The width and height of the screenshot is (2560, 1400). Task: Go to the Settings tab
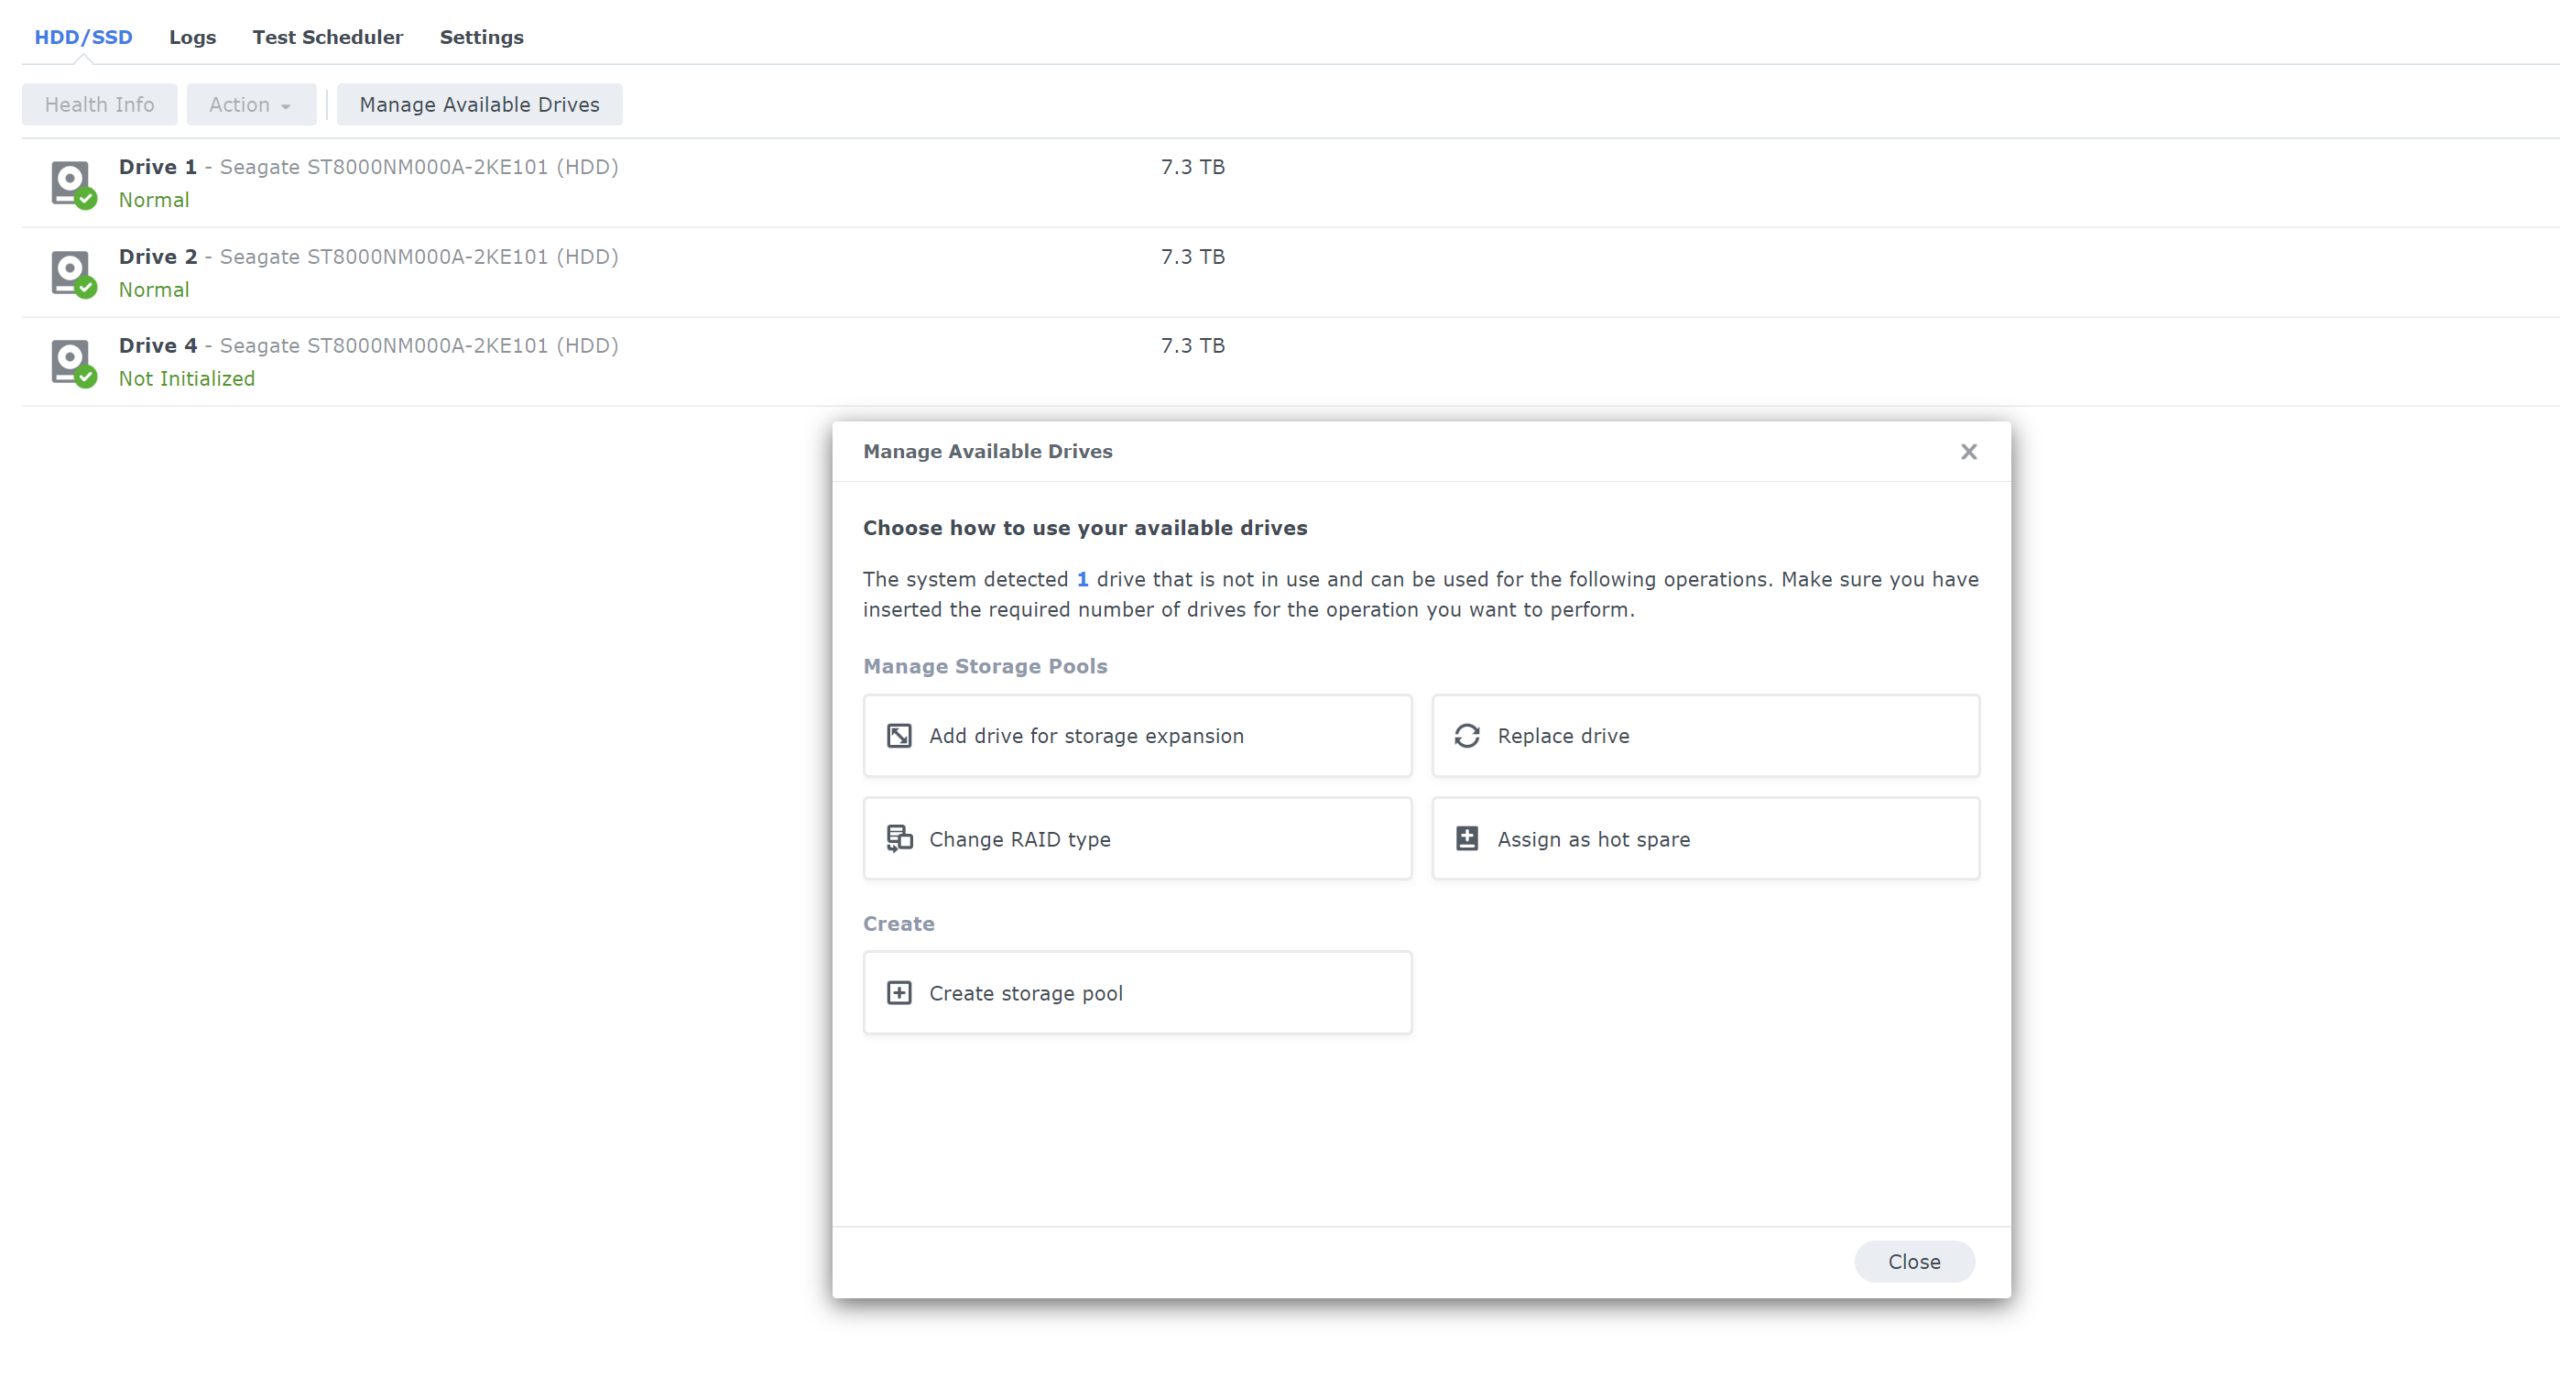coord(481,37)
